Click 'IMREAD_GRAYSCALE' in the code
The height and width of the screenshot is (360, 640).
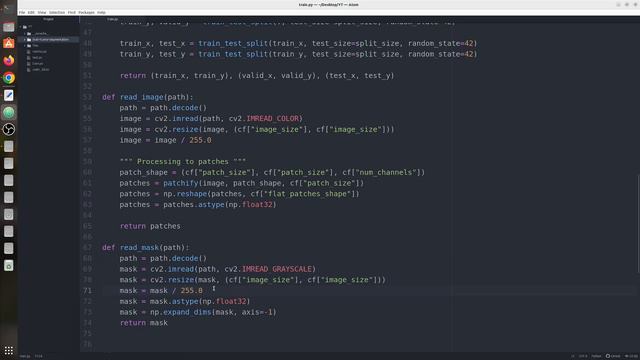click(x=277, y=269)
